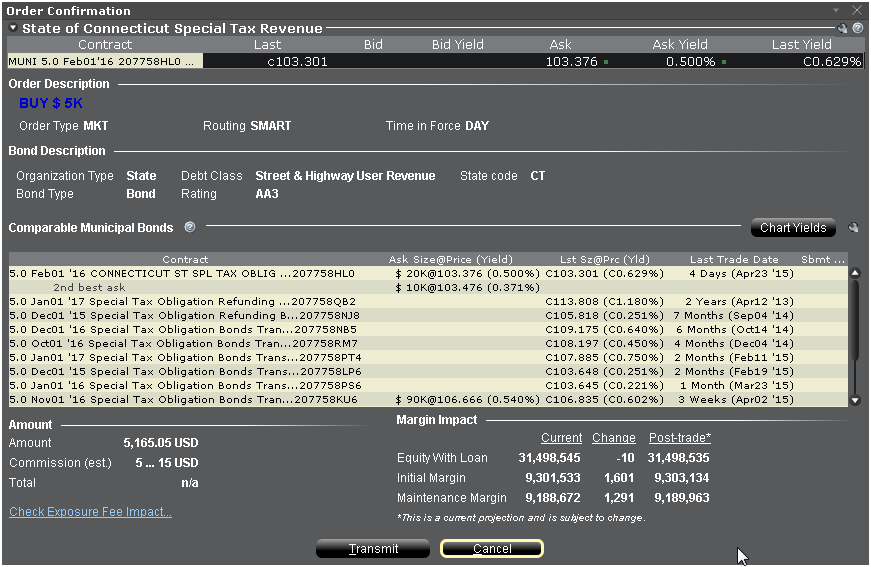The width and height of the screenshot is (871, 567).
Task: Click the Ask Yield column header
Action: (x=679, y=45)
